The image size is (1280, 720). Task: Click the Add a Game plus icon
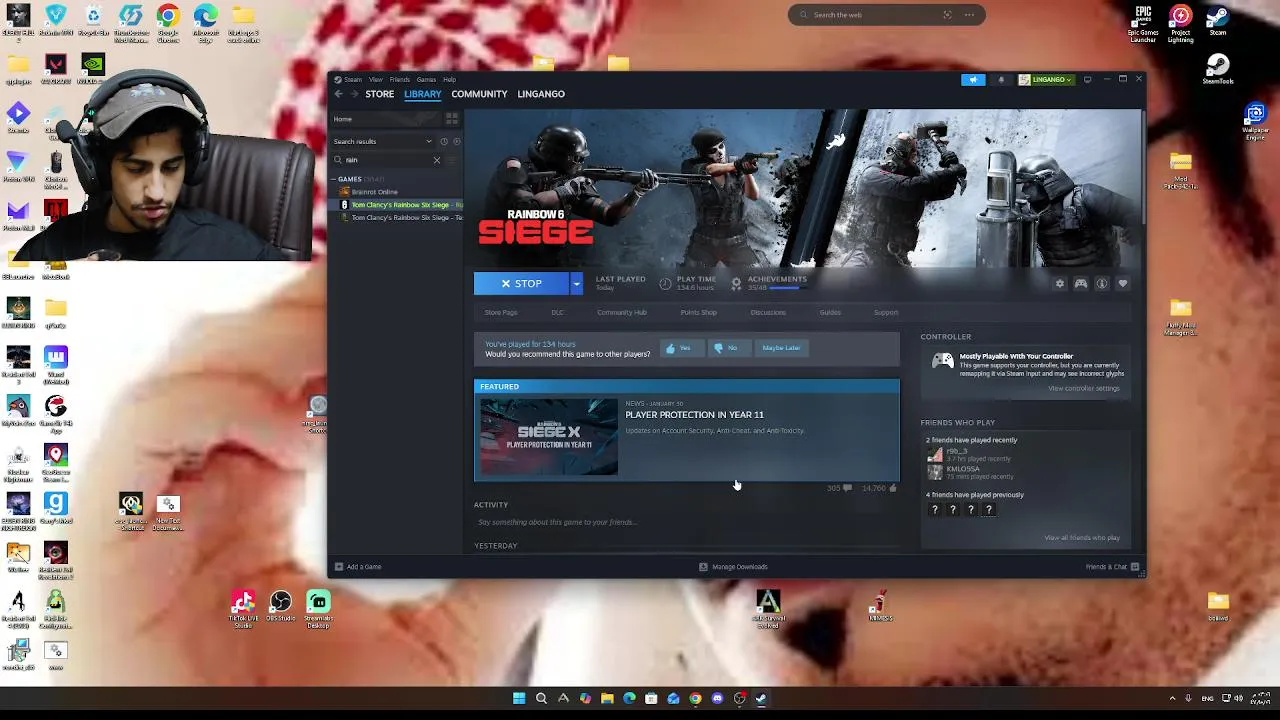[339, 567]
